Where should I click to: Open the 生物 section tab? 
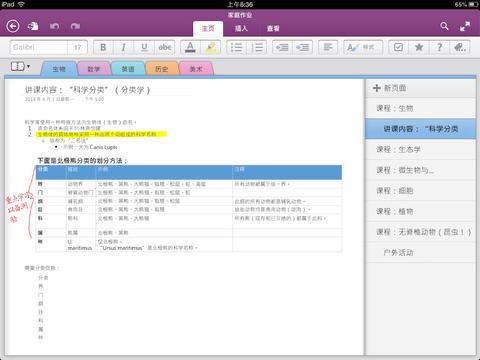tap(59, 69)
